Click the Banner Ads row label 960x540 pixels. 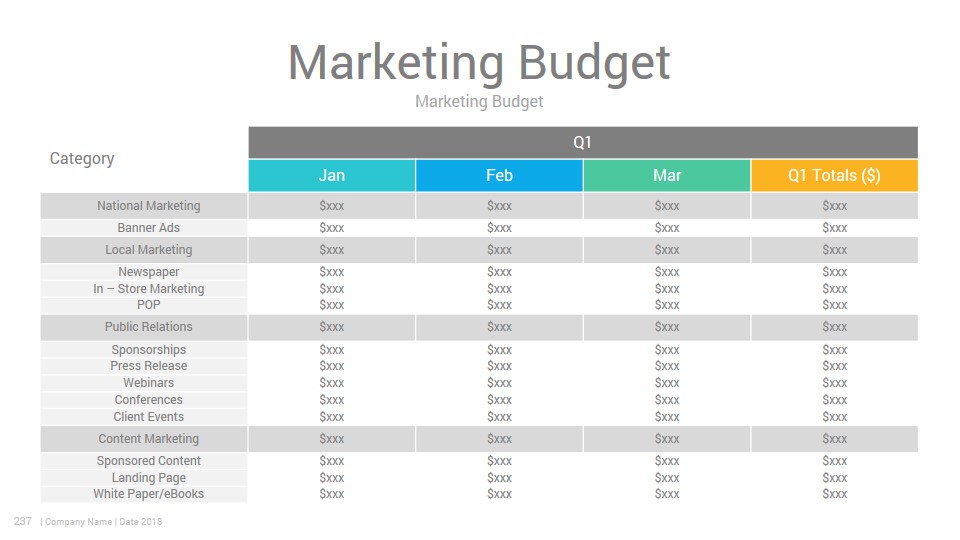(149, 228)
